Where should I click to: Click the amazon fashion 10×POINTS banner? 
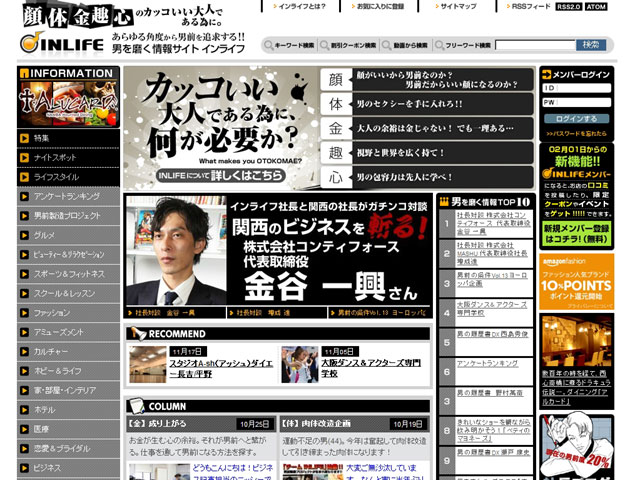tap(576, 282)
